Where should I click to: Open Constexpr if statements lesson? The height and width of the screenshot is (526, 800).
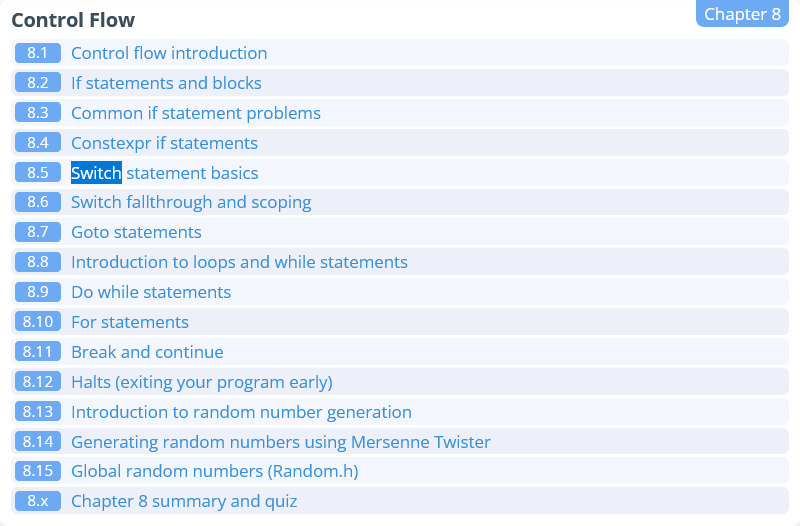point(164,143)
